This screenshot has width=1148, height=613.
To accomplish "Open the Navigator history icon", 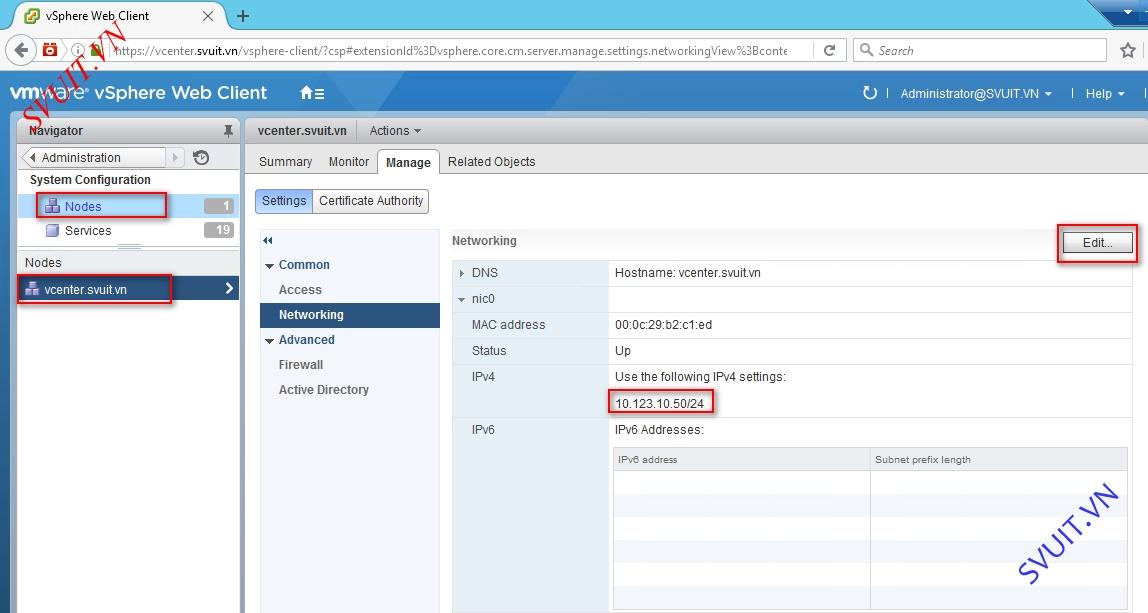I will [x=201, y=157].
